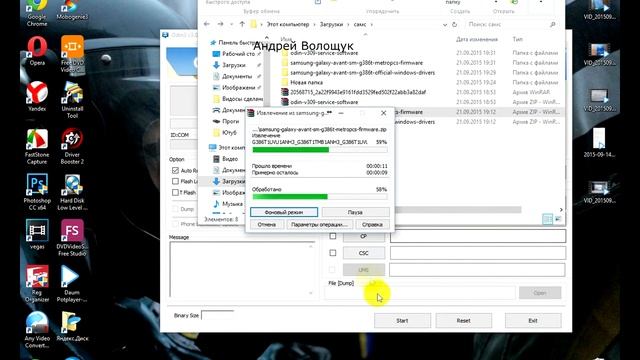
Task: Toggle T Flash checkbox in Odin
Action: click(176, 192)
